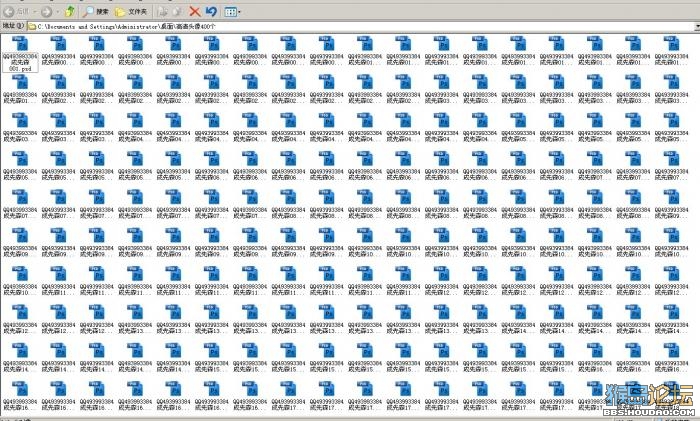The image size is (700, 421).
Task: Go up one folder level
Action: pyautogui.click(x=70, y=11)
